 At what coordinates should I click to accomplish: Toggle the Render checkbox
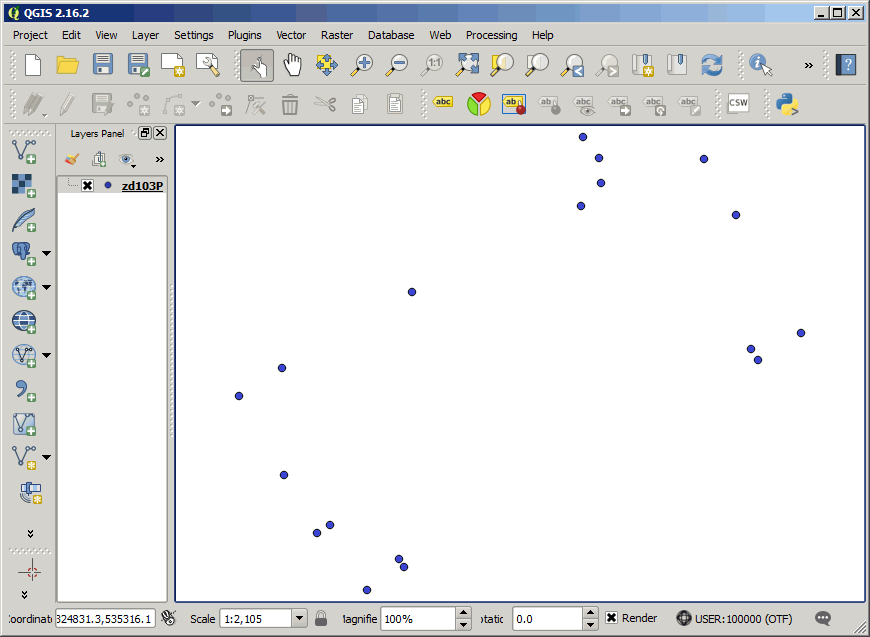click(x=611, y=618)
